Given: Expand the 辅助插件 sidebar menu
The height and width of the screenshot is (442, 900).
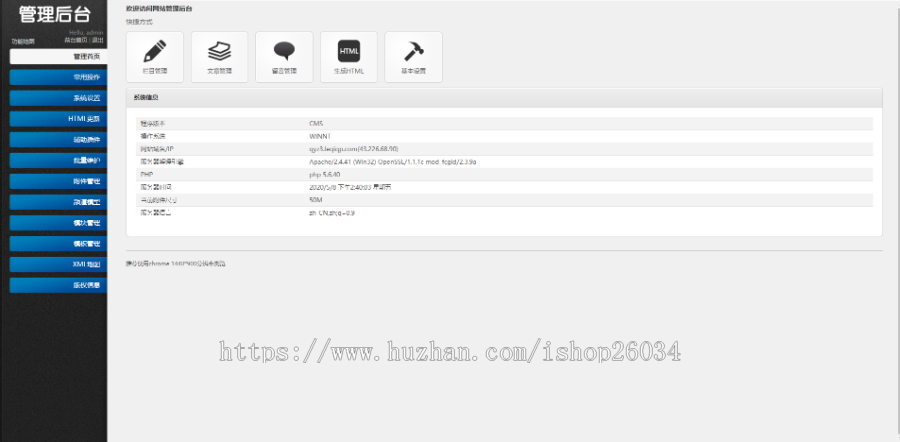Looking at the screenshot, I should pos(59,139).
